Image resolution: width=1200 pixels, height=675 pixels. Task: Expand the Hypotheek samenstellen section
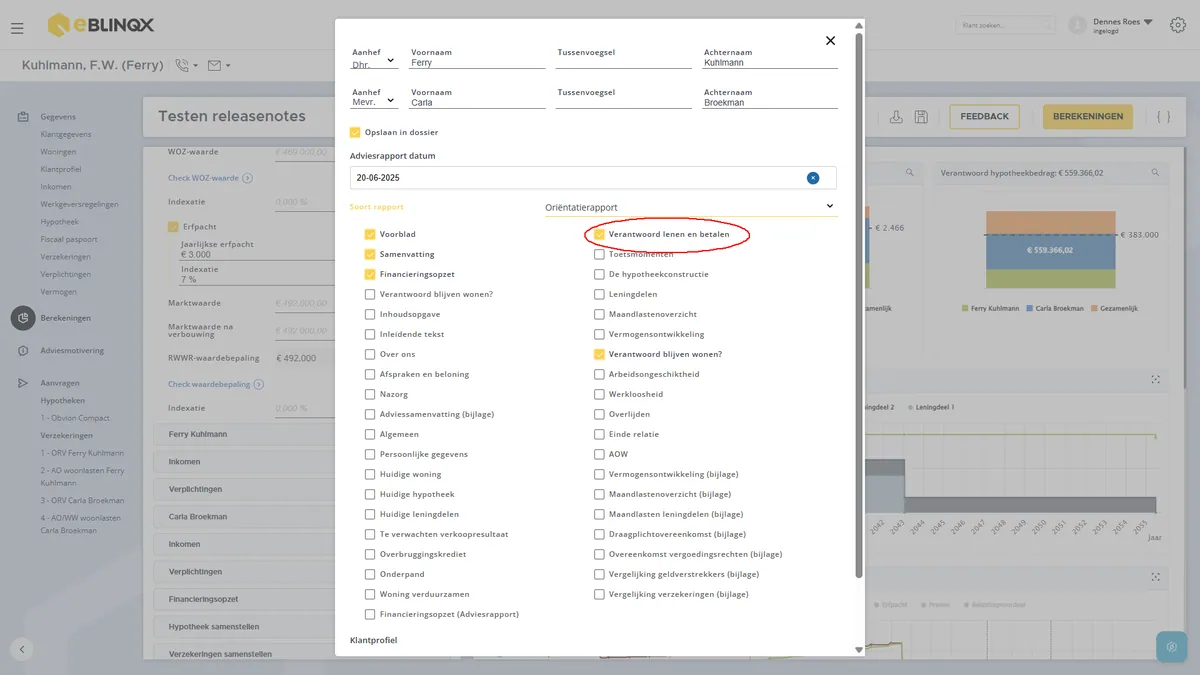pyautogui.click(x=245, y=626)
